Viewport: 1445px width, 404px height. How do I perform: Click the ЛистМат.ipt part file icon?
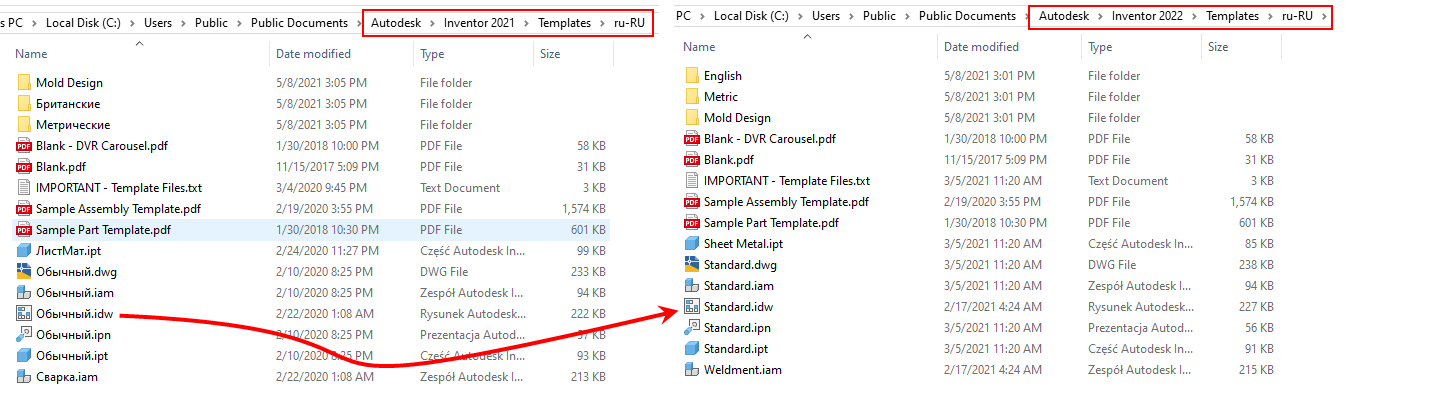tap(24, 251)
